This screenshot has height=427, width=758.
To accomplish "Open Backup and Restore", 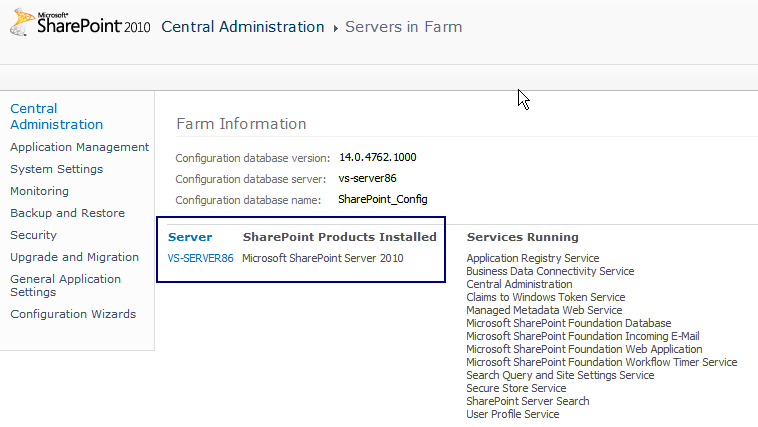I will 68,213.
